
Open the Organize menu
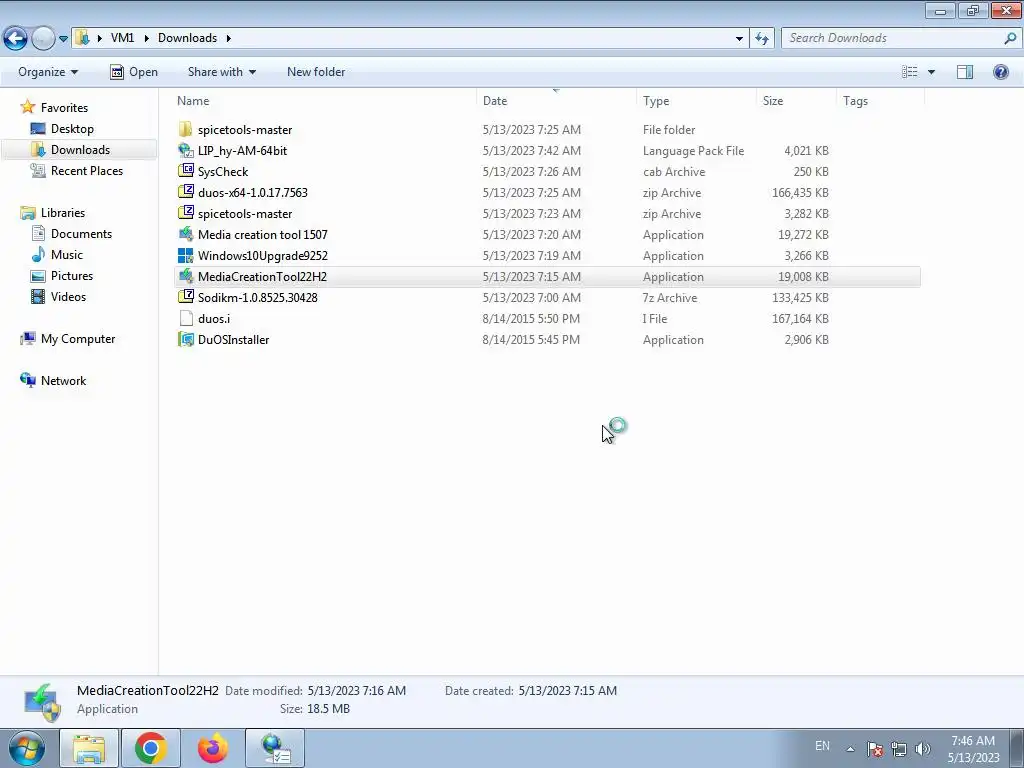pyautogui.click(x=48, y=72)
